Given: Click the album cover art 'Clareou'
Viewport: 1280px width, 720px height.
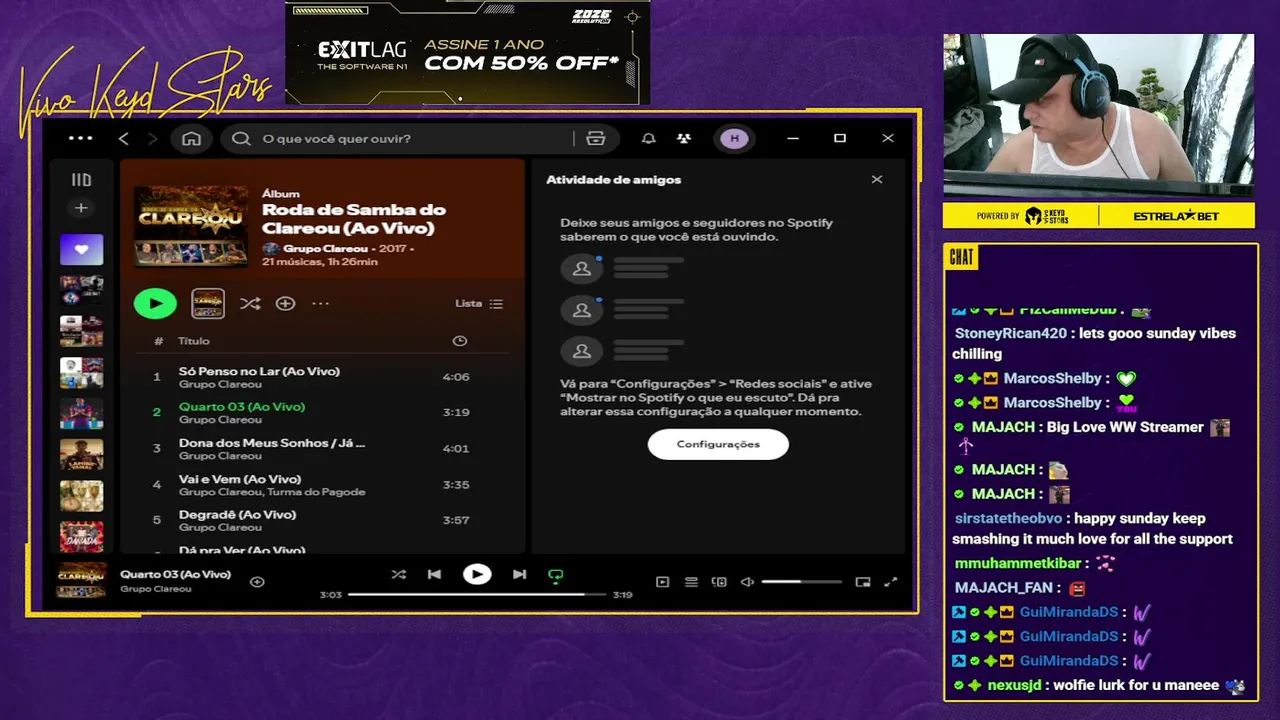Looking at the screenshot, I should (x=191, y=226).
